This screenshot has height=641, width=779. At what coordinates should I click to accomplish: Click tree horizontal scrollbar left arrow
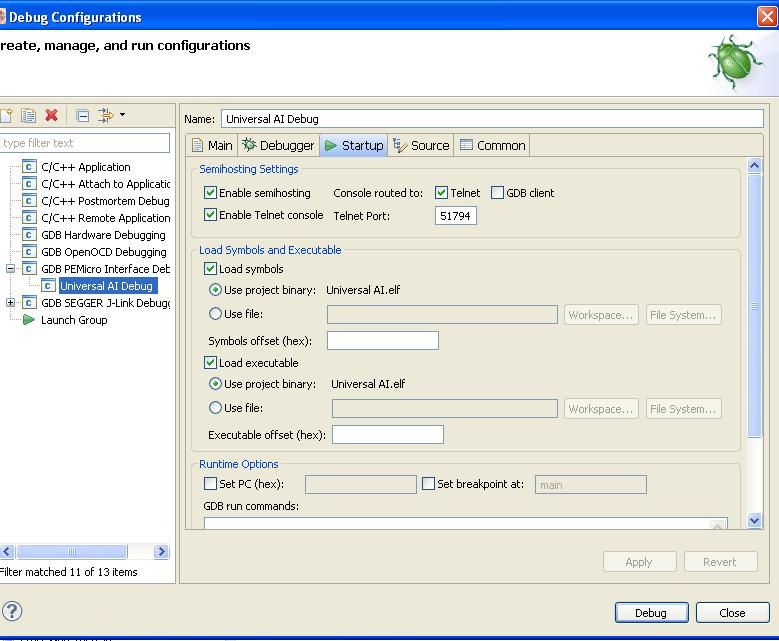pyautogui.click(x=7, y=552)
